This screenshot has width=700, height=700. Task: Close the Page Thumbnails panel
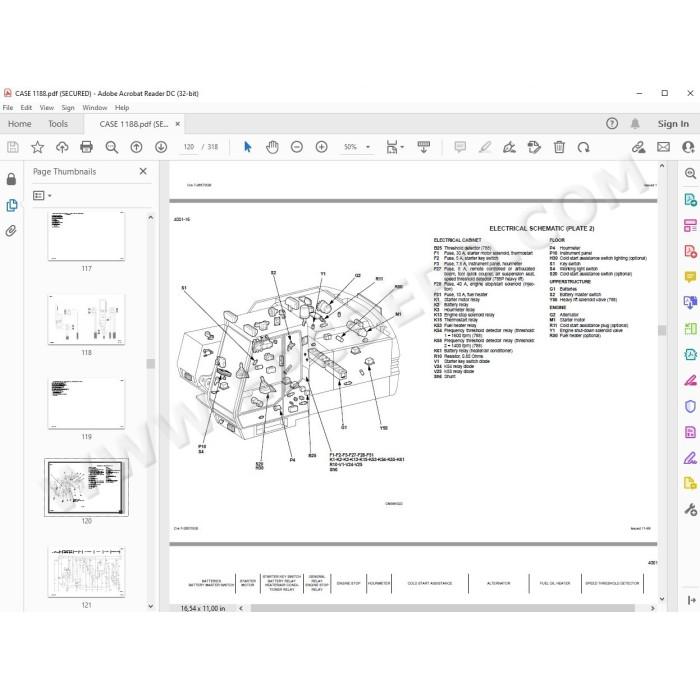click(143, 171)
